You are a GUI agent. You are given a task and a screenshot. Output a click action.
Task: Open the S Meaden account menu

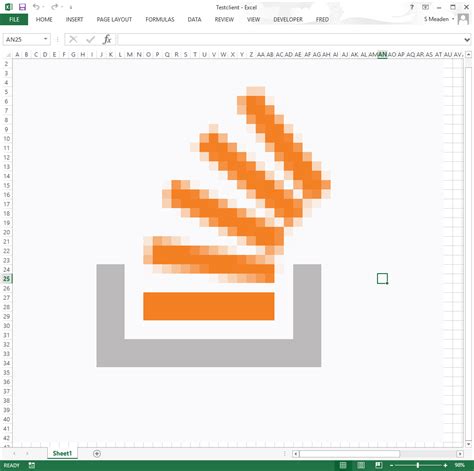(x=439, y=19)
